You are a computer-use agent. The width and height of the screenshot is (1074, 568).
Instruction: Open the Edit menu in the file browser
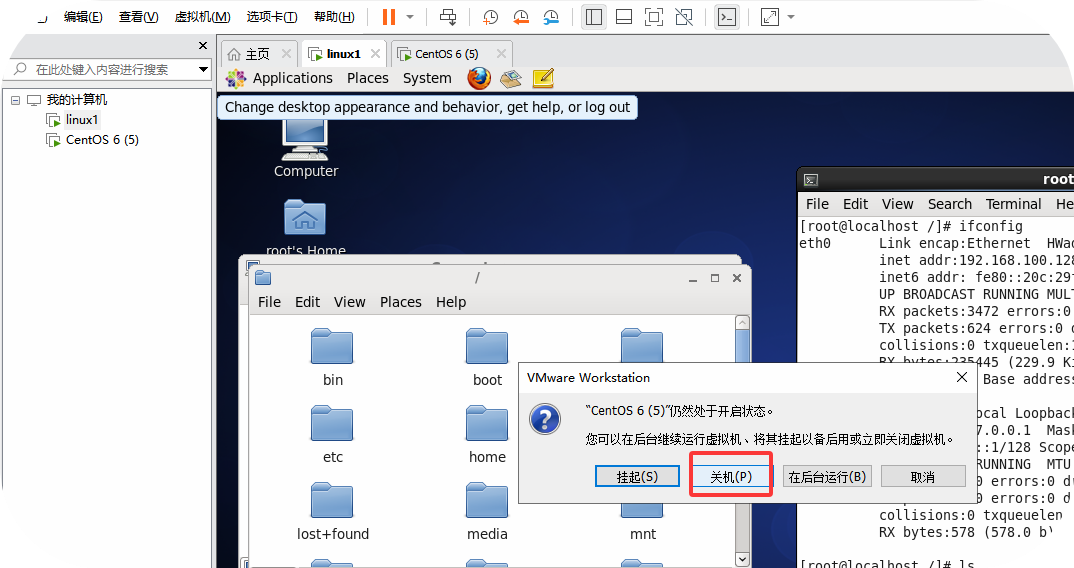pos(308,302)
